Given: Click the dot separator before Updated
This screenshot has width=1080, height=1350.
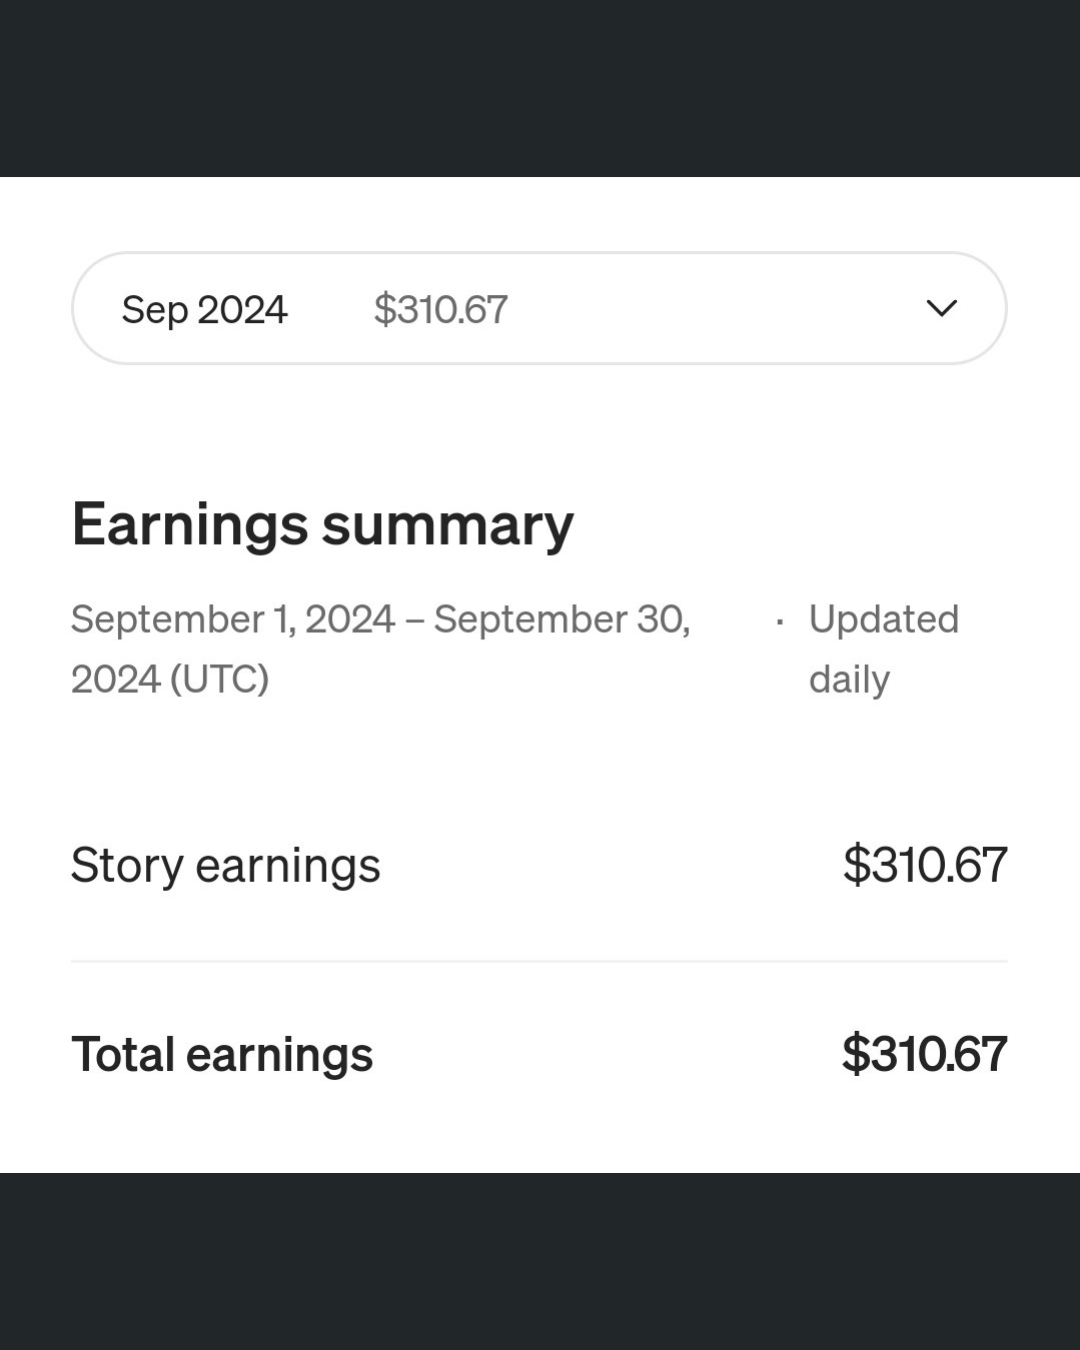Looking at the screenshot, I should click(x=779, y=622).
